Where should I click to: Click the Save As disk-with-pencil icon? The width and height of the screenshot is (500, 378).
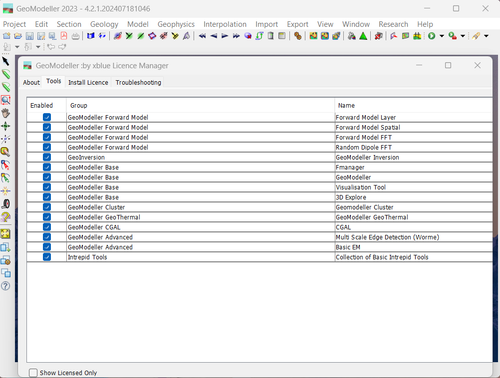[41, 36]
